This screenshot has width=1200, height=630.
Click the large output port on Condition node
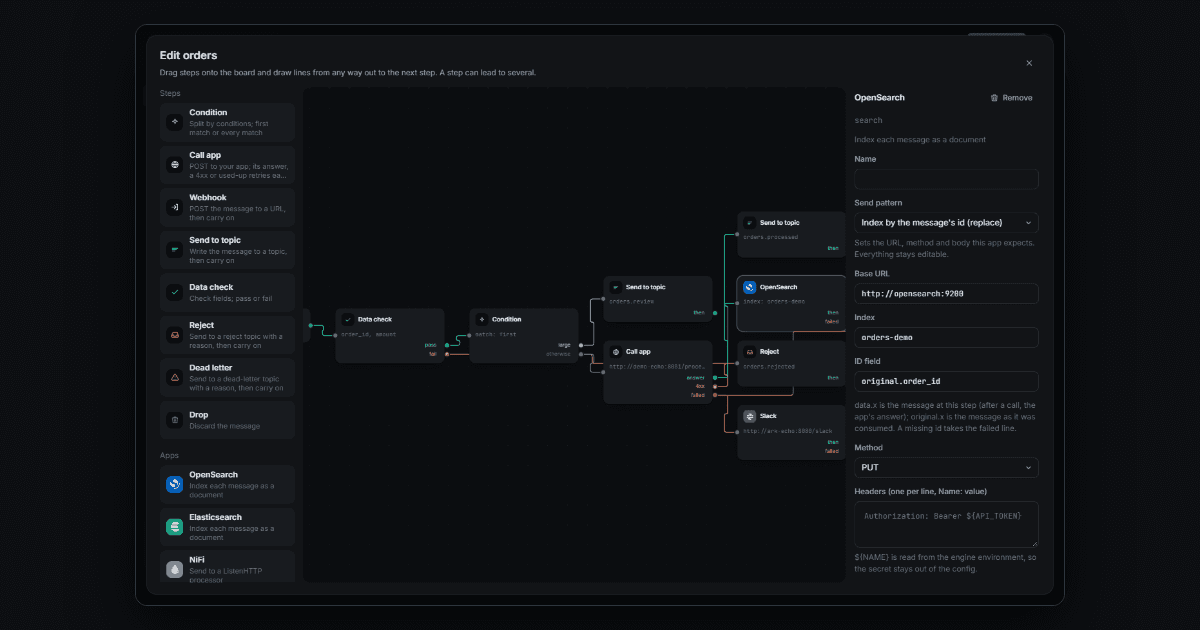581,345
